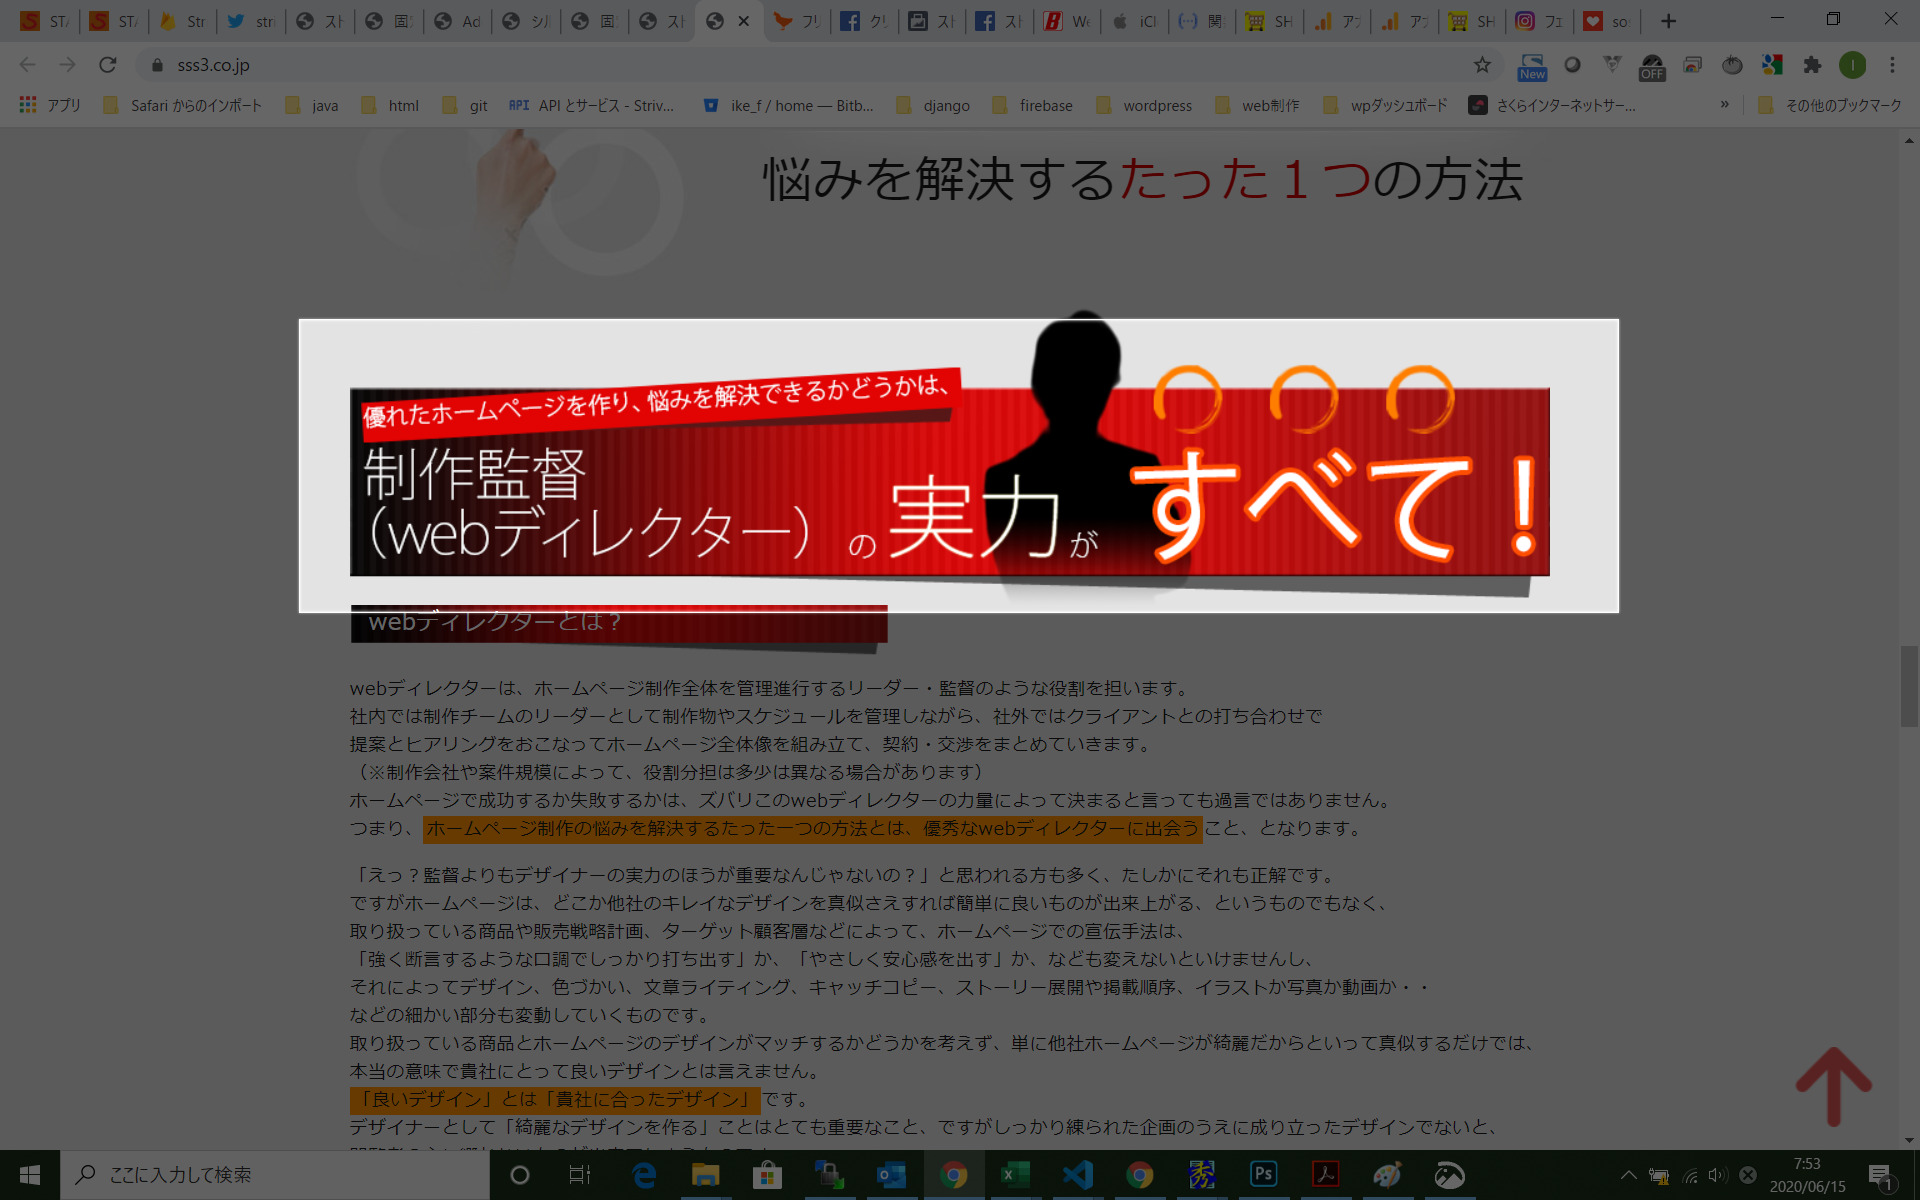Viewport: 1920px width, 1200px height.
Task: Open a new browser tab with plus button
Action: (x=1668, y=21)
